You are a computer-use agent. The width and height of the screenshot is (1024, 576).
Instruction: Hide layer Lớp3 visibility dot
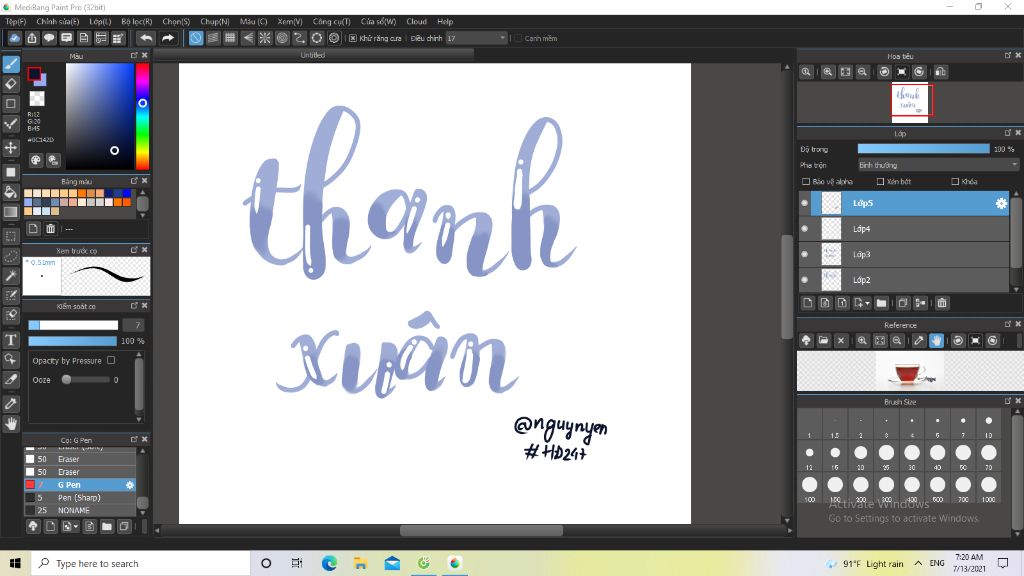pyautogui.click(x=805, y=254)
